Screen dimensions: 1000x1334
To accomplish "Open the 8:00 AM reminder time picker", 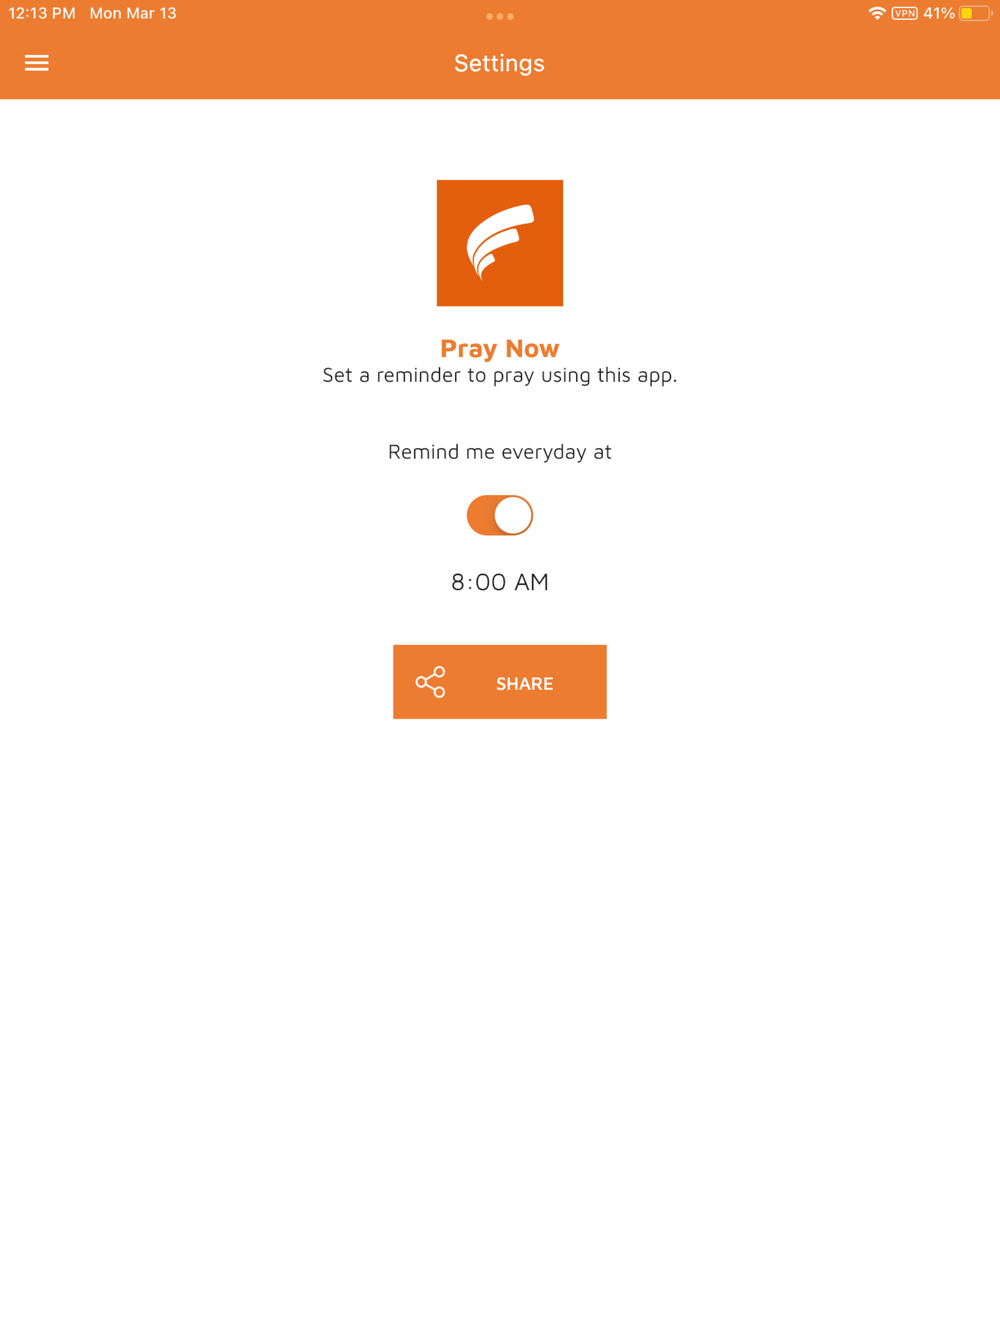I will [500, 582].
